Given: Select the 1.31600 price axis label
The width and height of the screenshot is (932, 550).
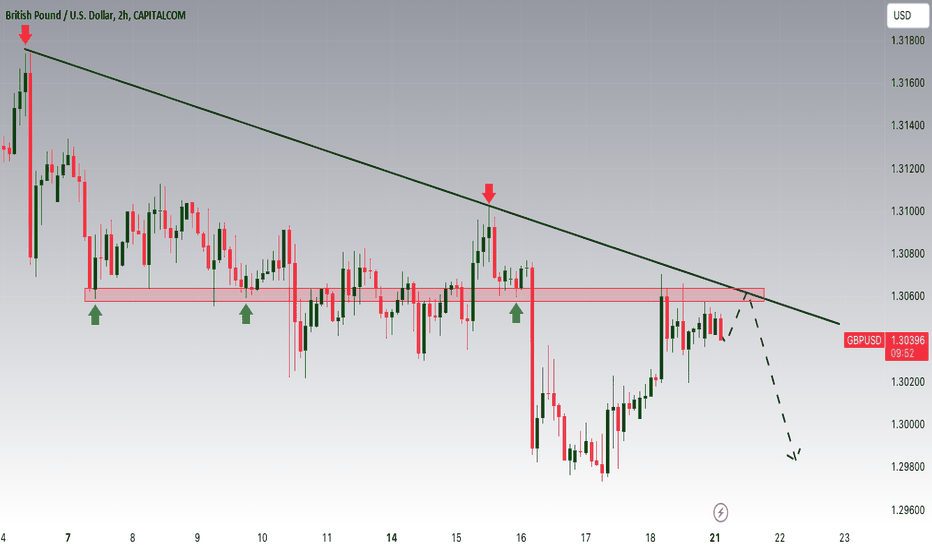Looking at the screenshot, I should click(x=908, y=83).
